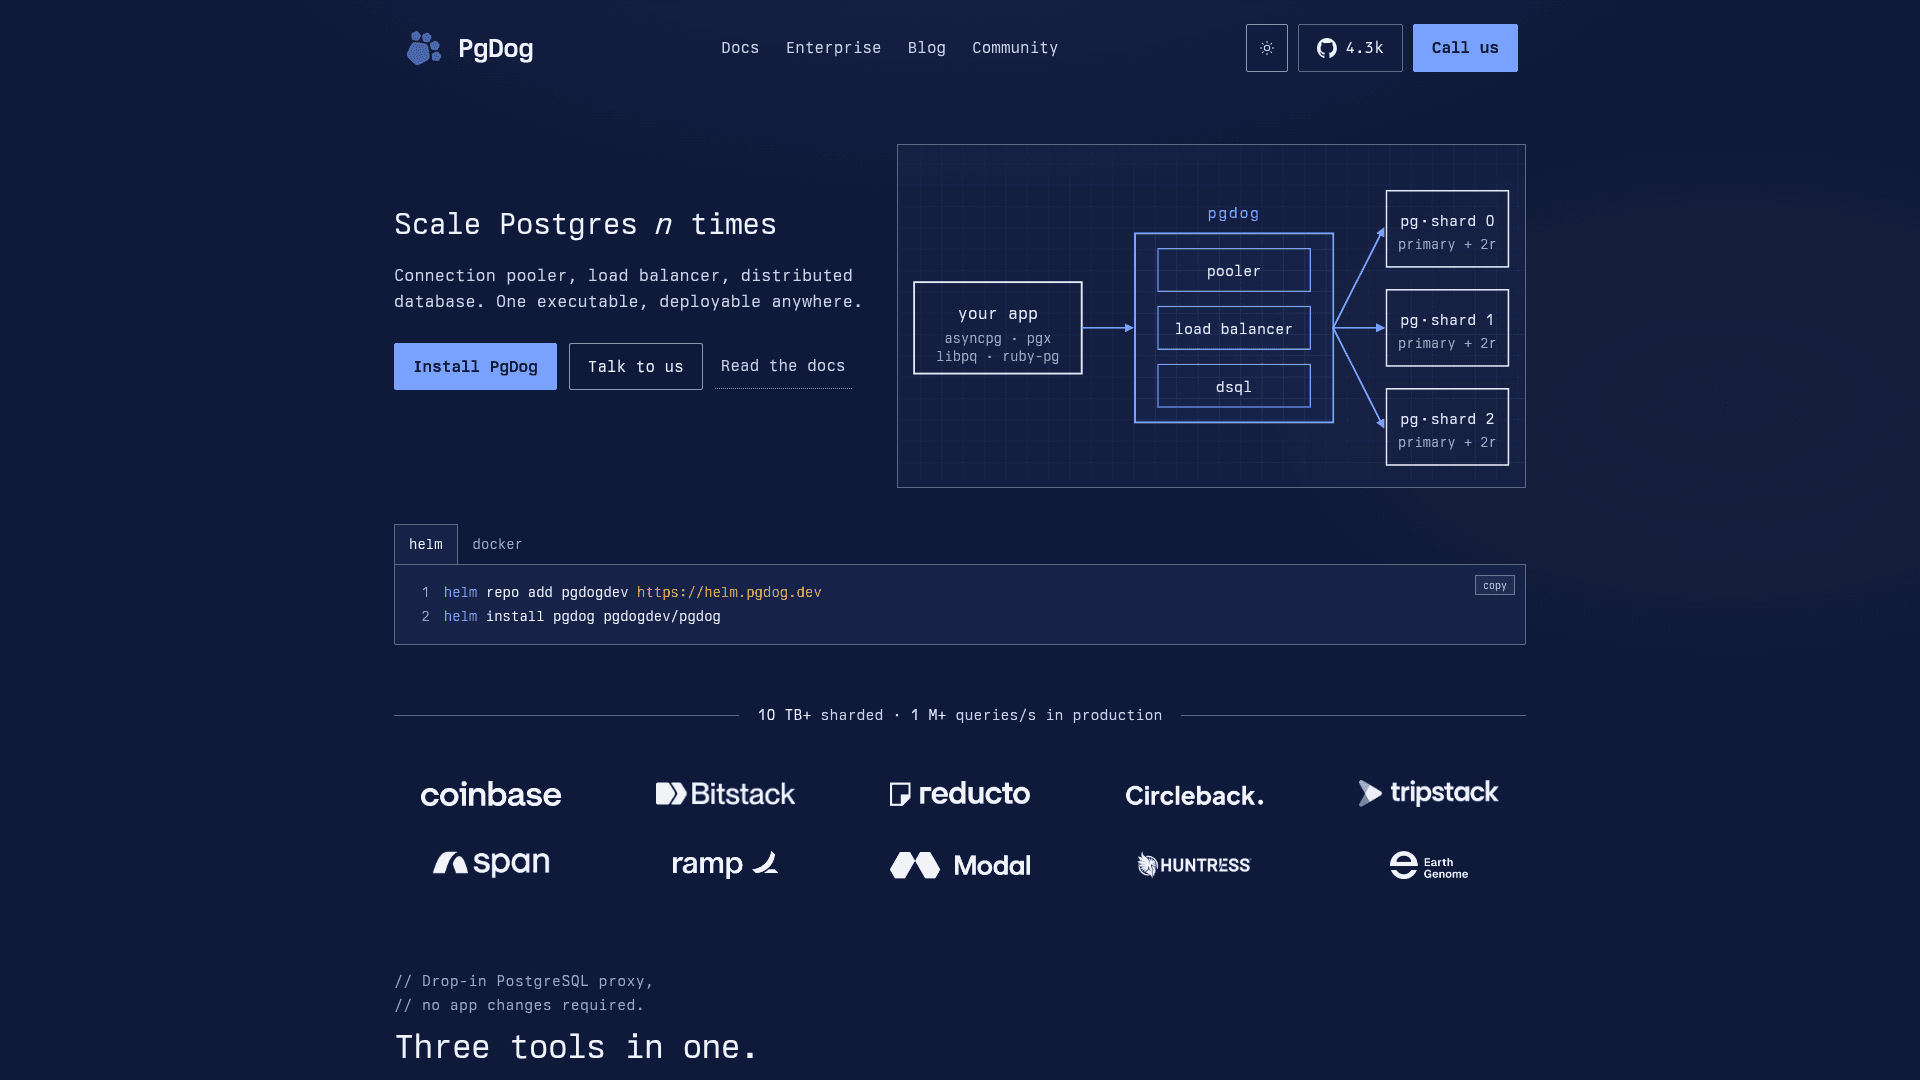
Task: Select the helm tab
Action: [x=426, y=544]
